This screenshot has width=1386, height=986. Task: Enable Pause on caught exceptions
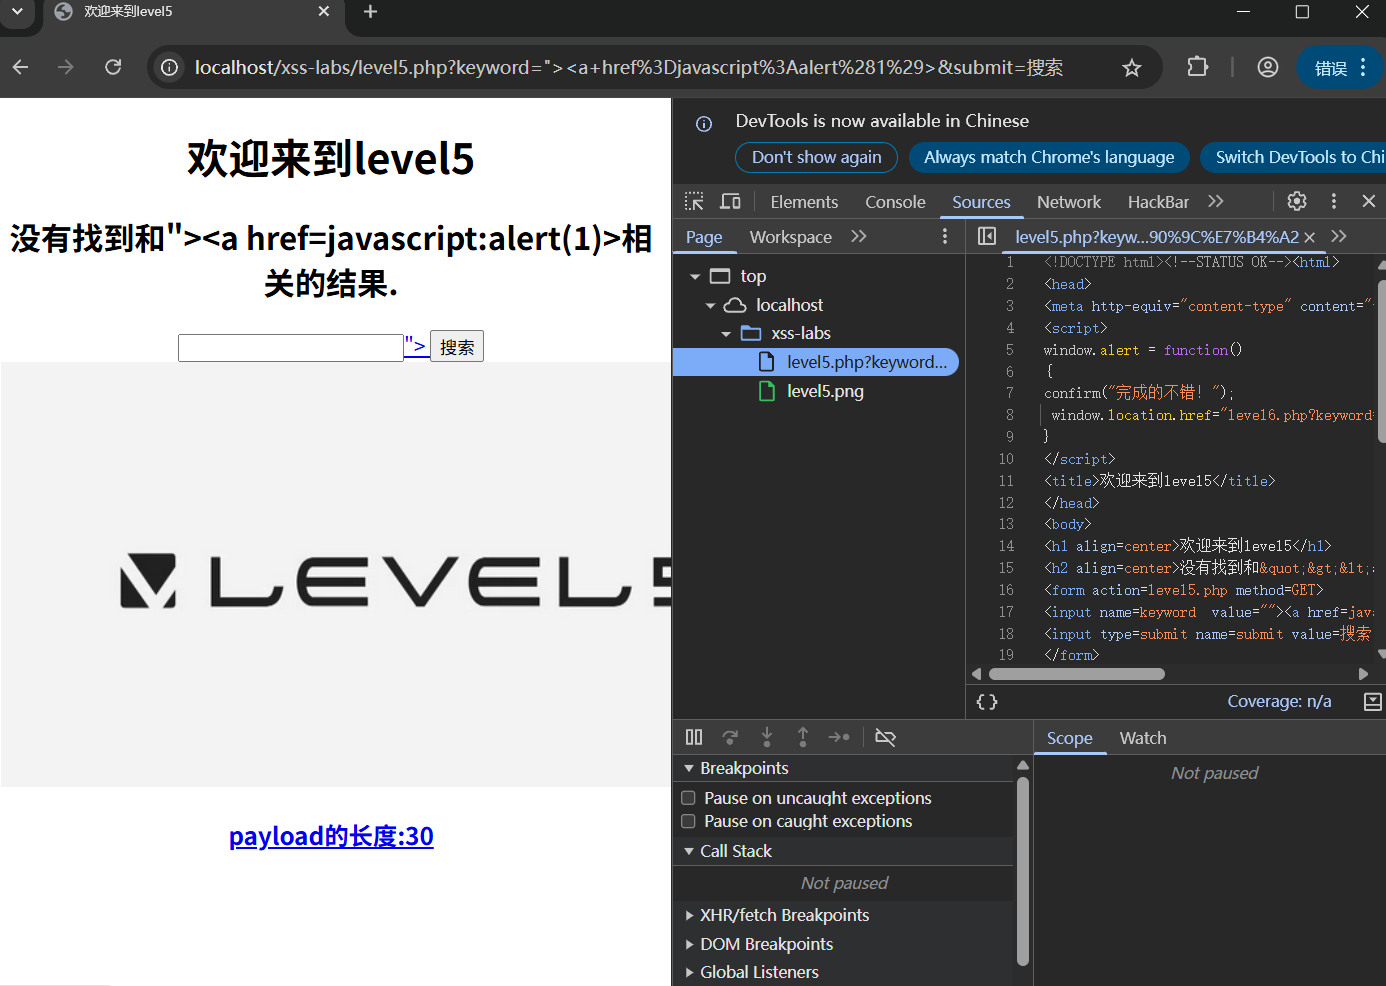tap(688, 821)
